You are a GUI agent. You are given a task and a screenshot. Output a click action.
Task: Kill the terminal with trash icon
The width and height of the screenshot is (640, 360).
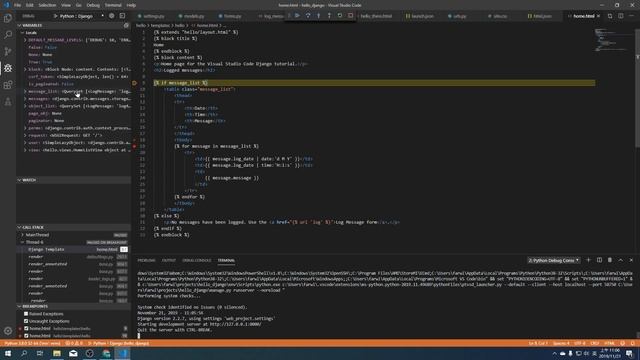point(610,260)
